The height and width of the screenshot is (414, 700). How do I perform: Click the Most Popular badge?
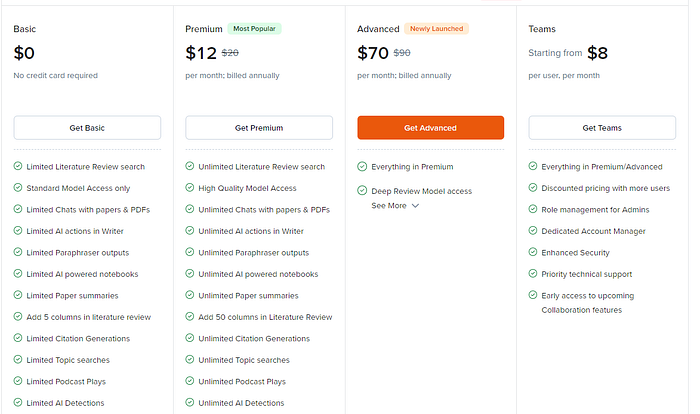255,29
